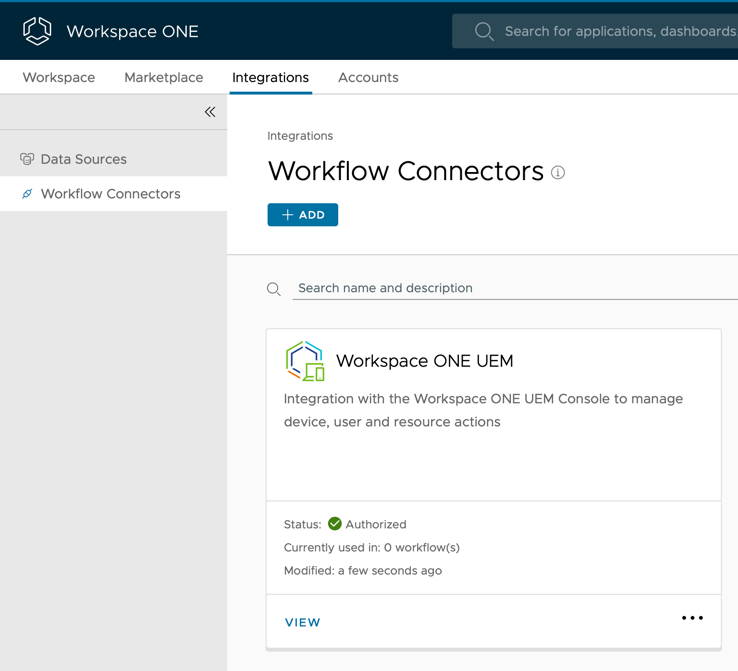
Task: Go to the Accounts tab
Action: pos(368,77)
